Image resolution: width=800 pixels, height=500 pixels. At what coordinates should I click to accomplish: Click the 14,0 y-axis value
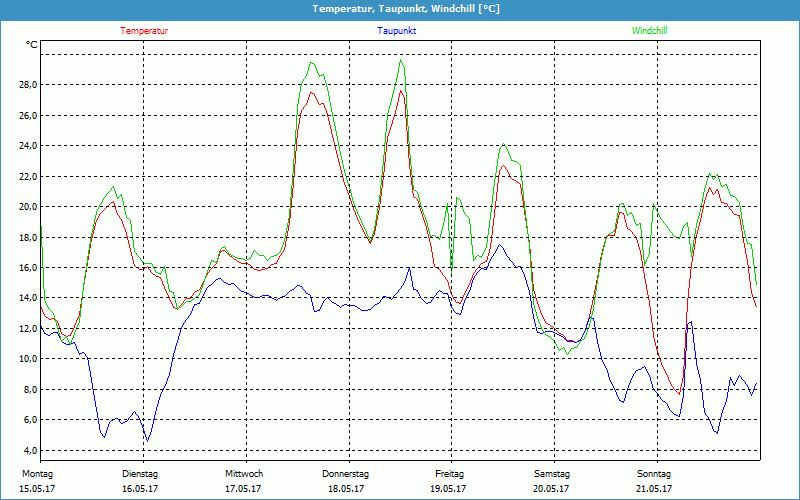tap(28, 298)
